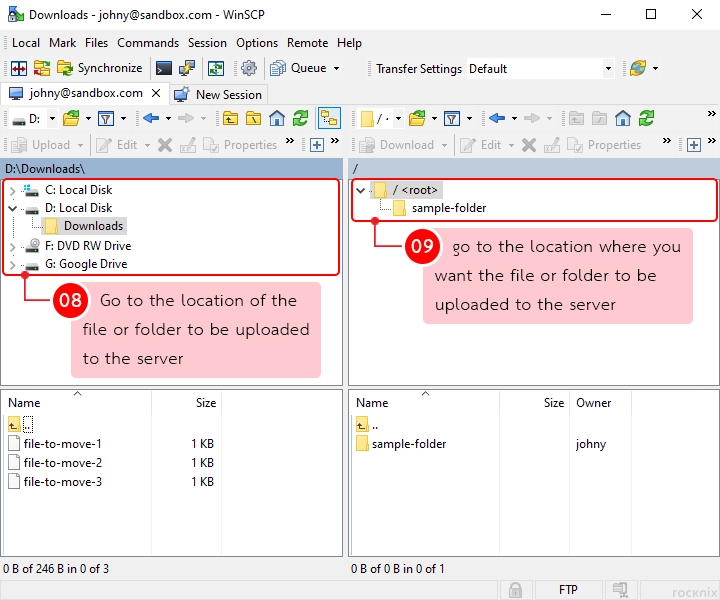The image size is (720, 600).
Task: Click the local Open Directory folder icon
Action: tap(71, 118)
